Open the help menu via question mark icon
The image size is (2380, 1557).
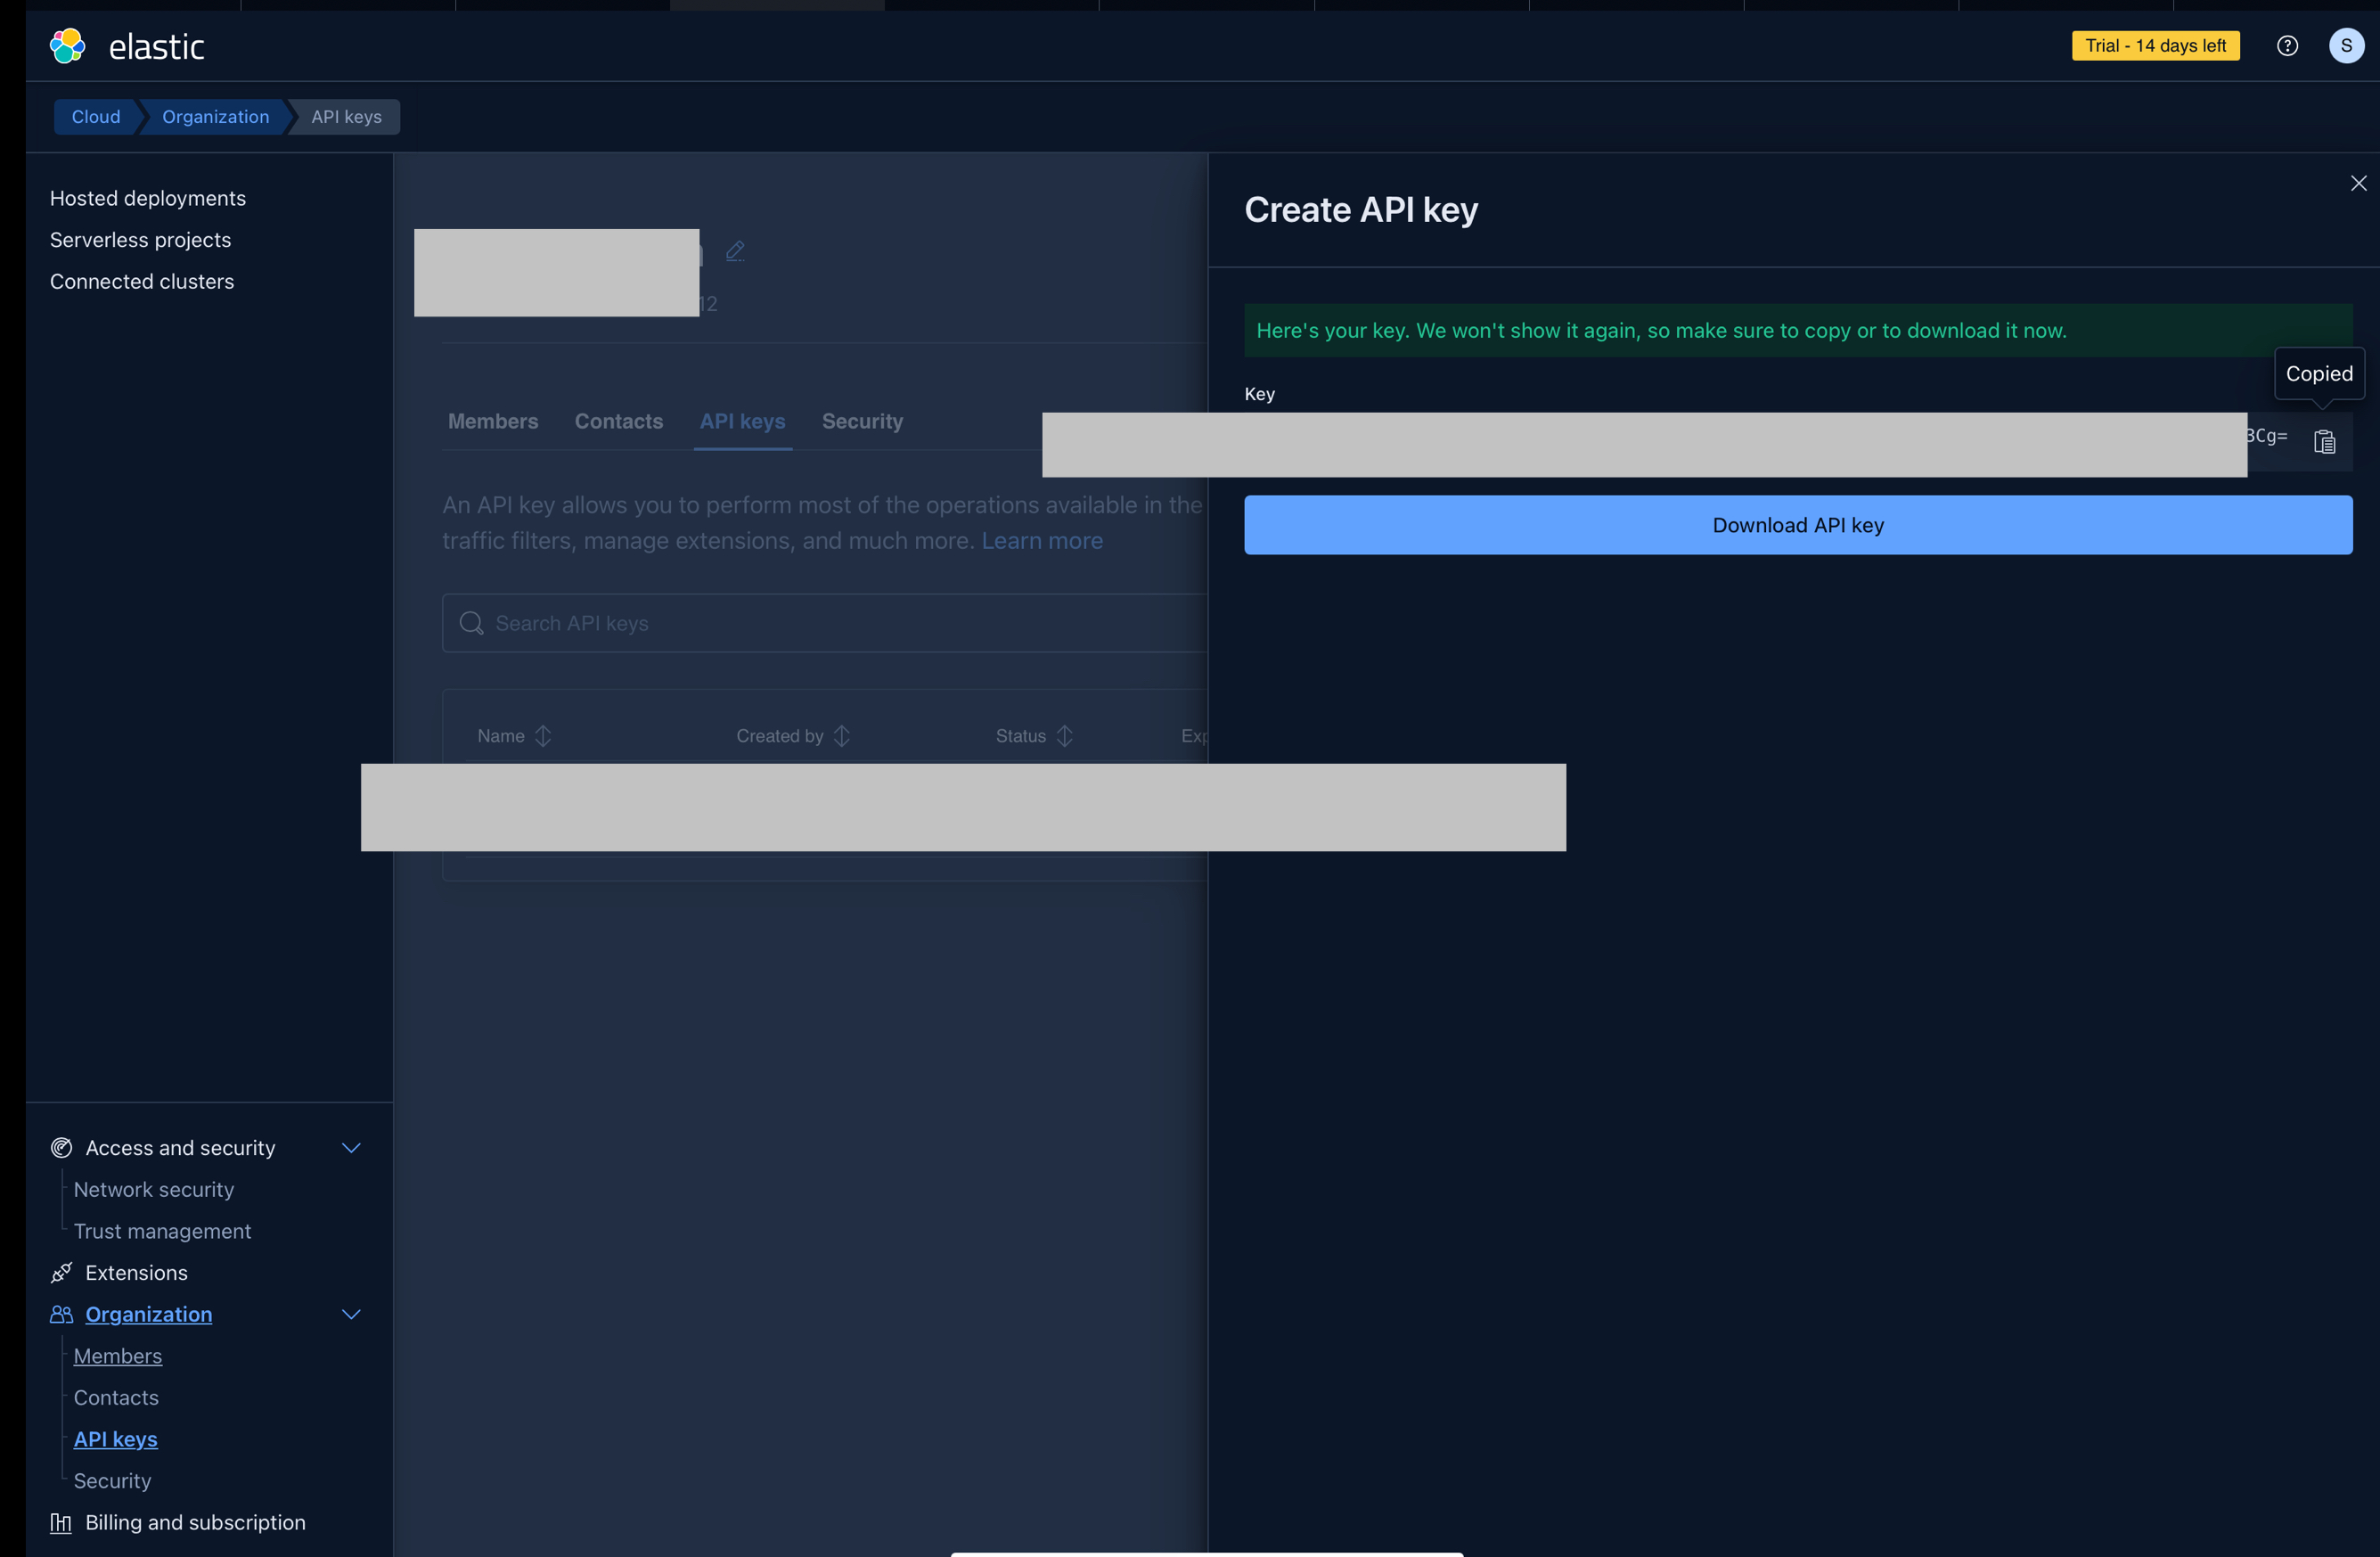[x=2288, y=45]
